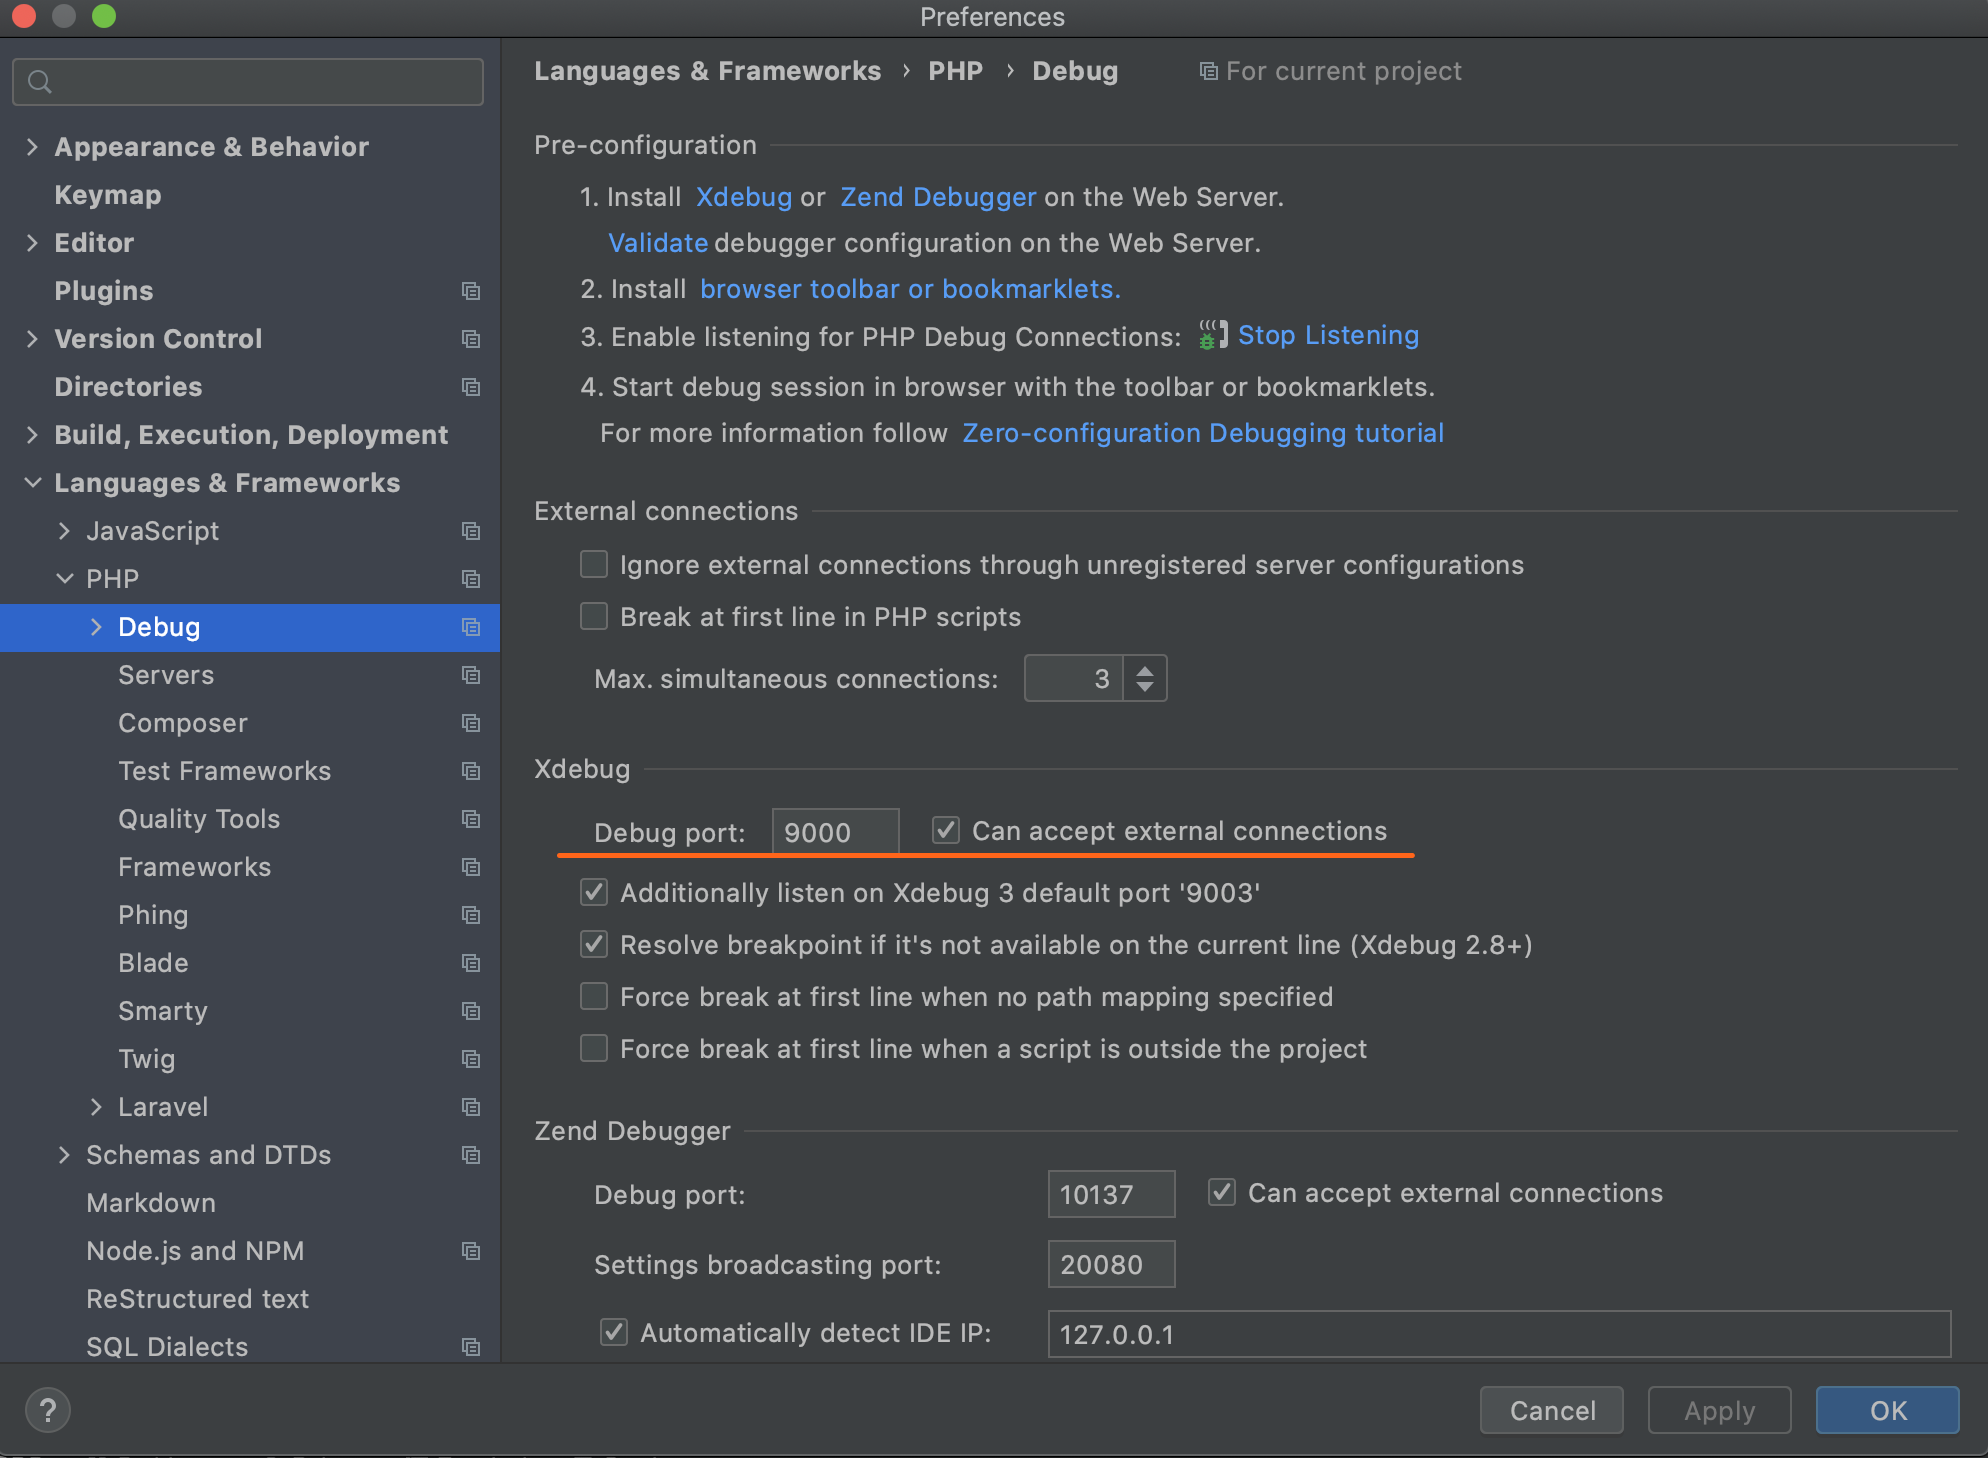Expand the Appearance & Behavior section
This screenshot has height=1458, width=1988.
click(x=32, y=147)
